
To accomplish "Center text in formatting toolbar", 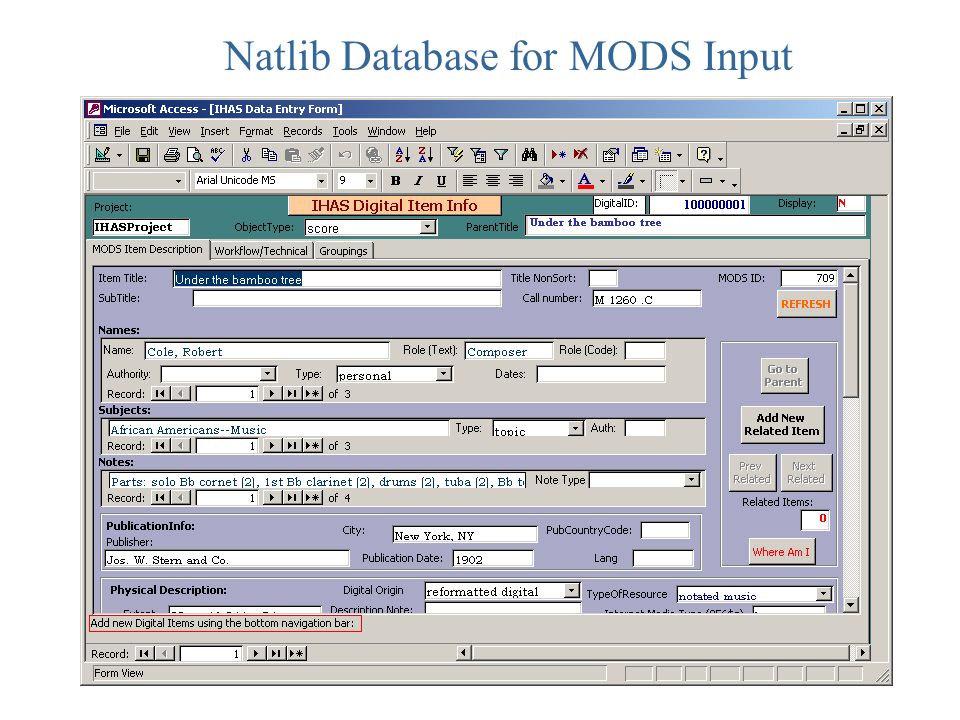I will point(492,181).
